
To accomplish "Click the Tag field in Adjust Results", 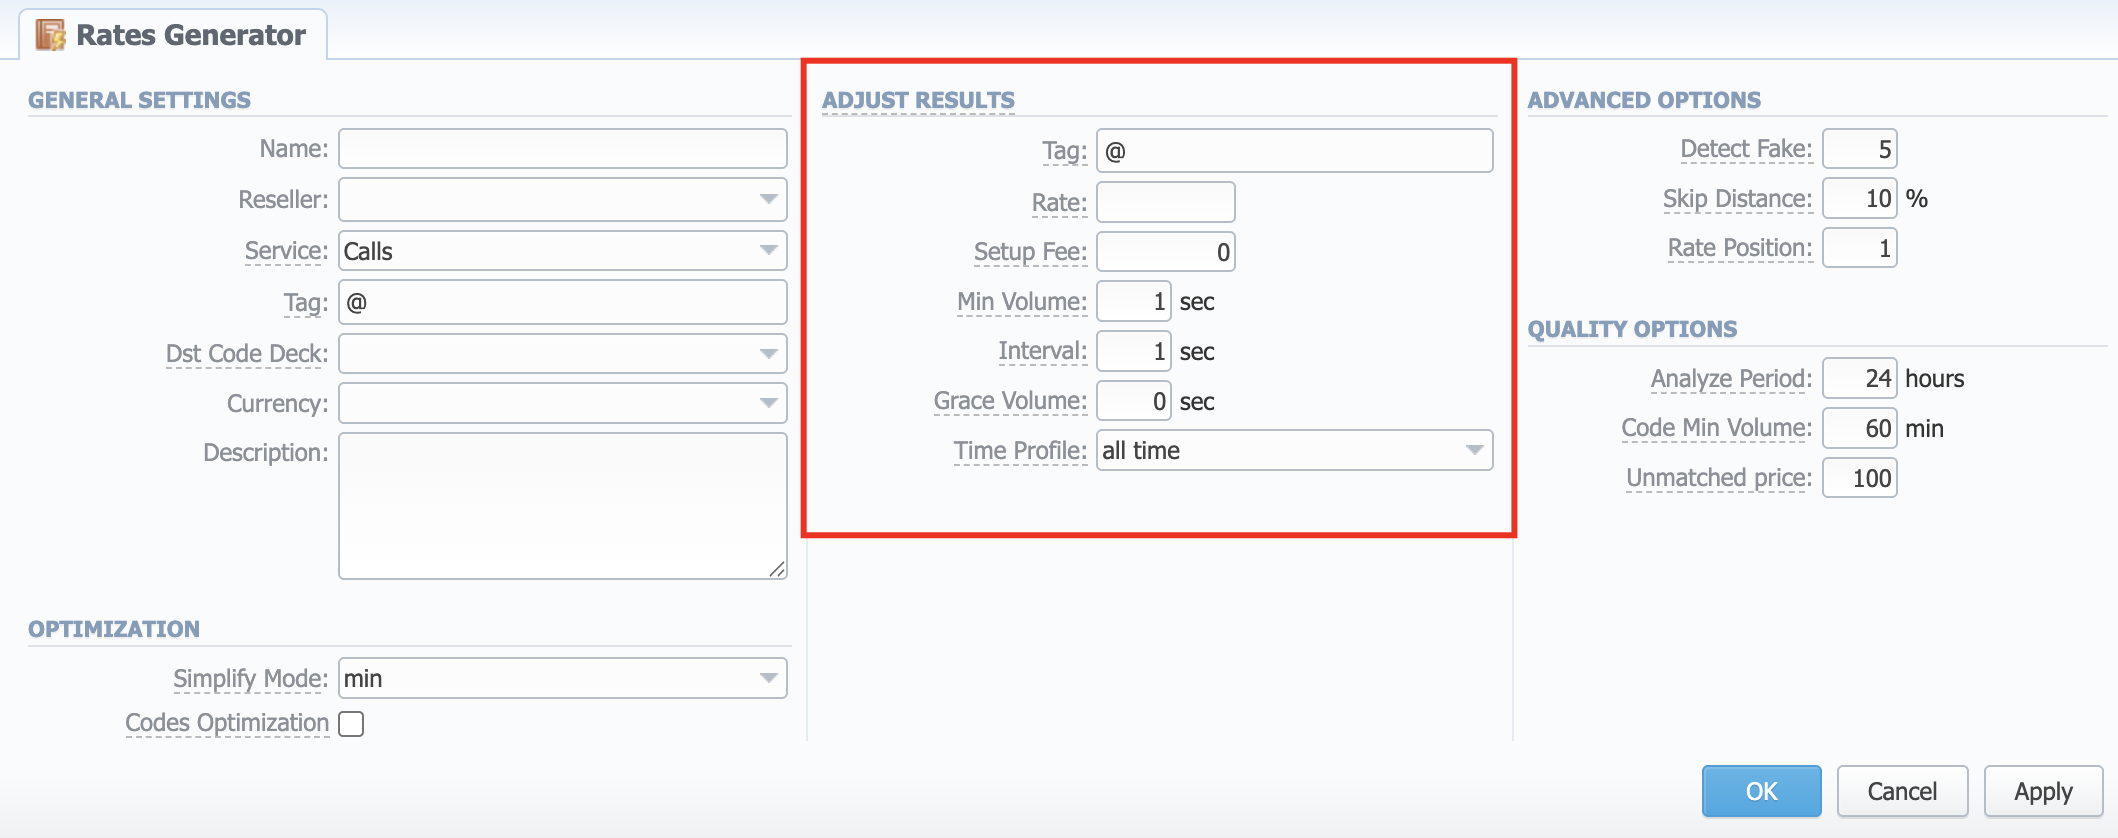I will tap(1295, 151).
